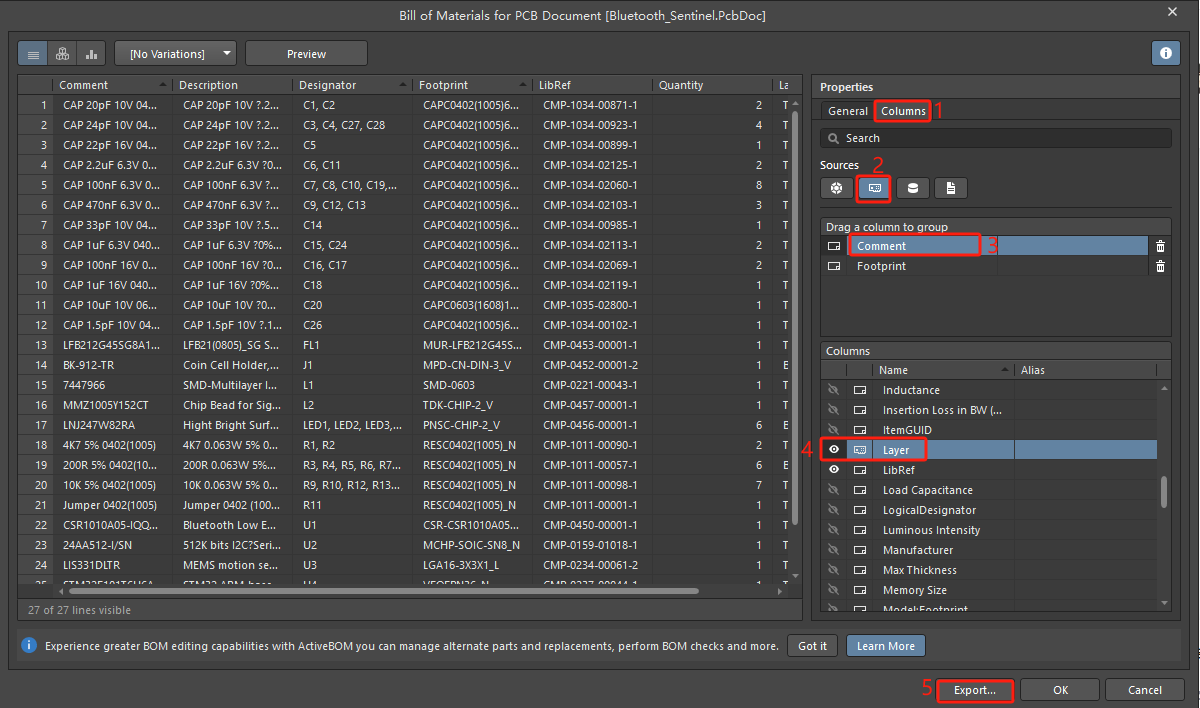Click the bar chart view icon
Screen dimensions: 1200x708
coord(91,53)
